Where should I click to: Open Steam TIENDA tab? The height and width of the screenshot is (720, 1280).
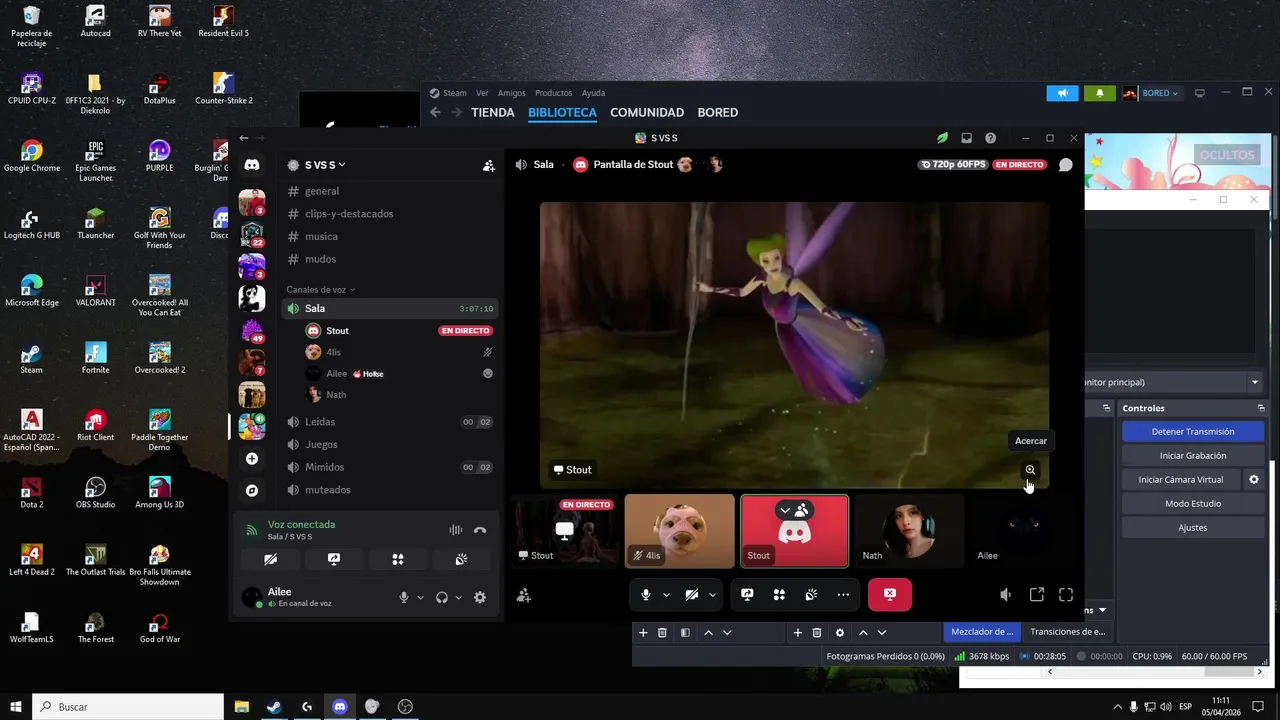point(493,113)
